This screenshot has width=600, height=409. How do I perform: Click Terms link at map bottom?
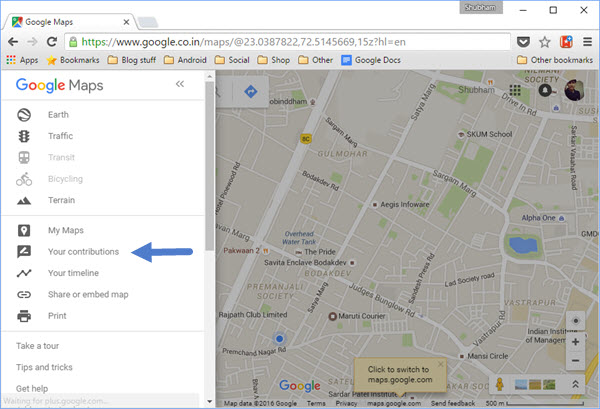[x=316, y=403]
